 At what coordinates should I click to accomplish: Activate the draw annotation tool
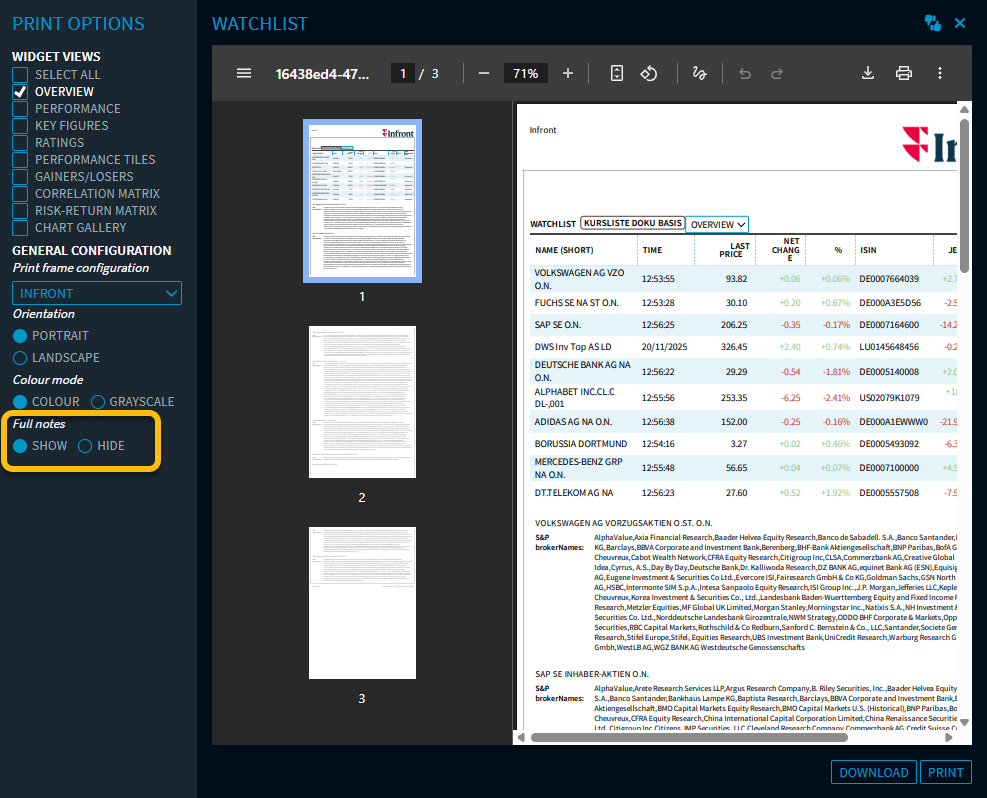[x=699, y=73]
